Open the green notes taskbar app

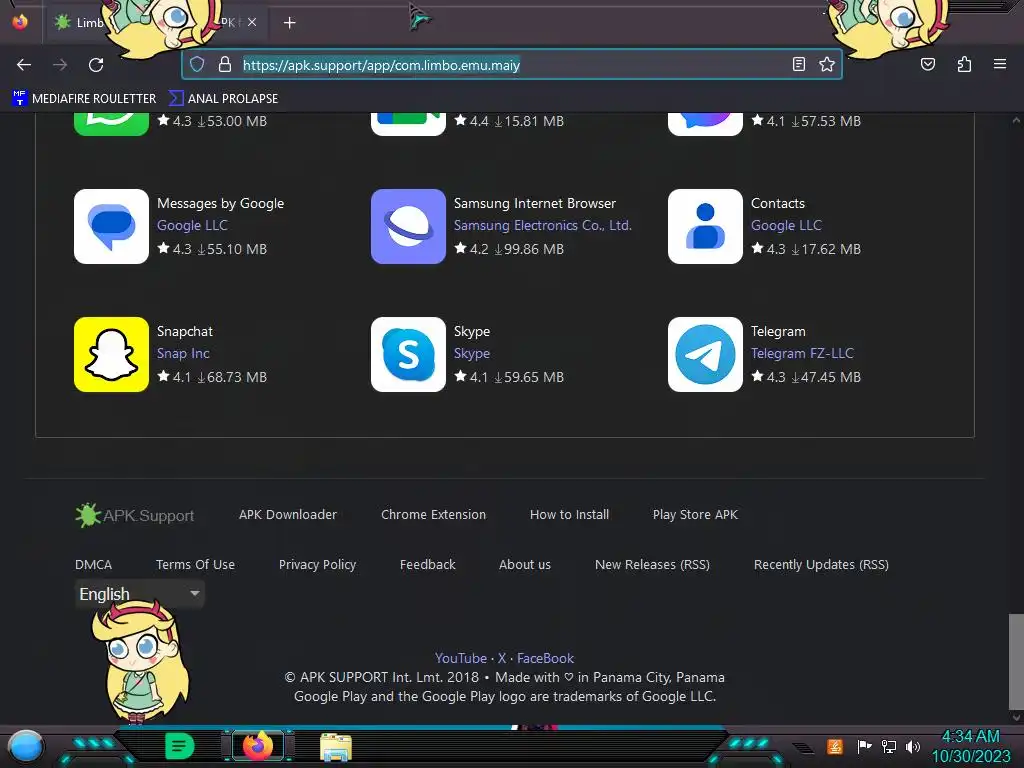pyautogui.click(x=179, y=746)
